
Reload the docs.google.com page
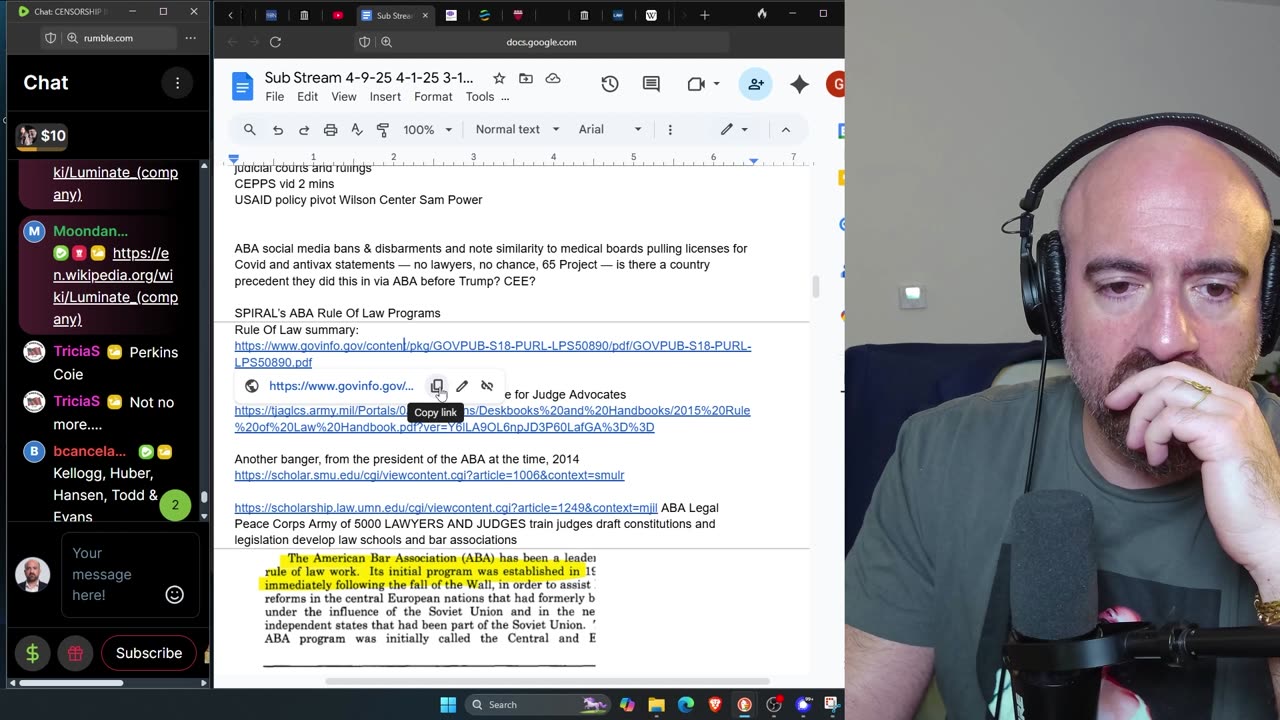pos(275,42)
